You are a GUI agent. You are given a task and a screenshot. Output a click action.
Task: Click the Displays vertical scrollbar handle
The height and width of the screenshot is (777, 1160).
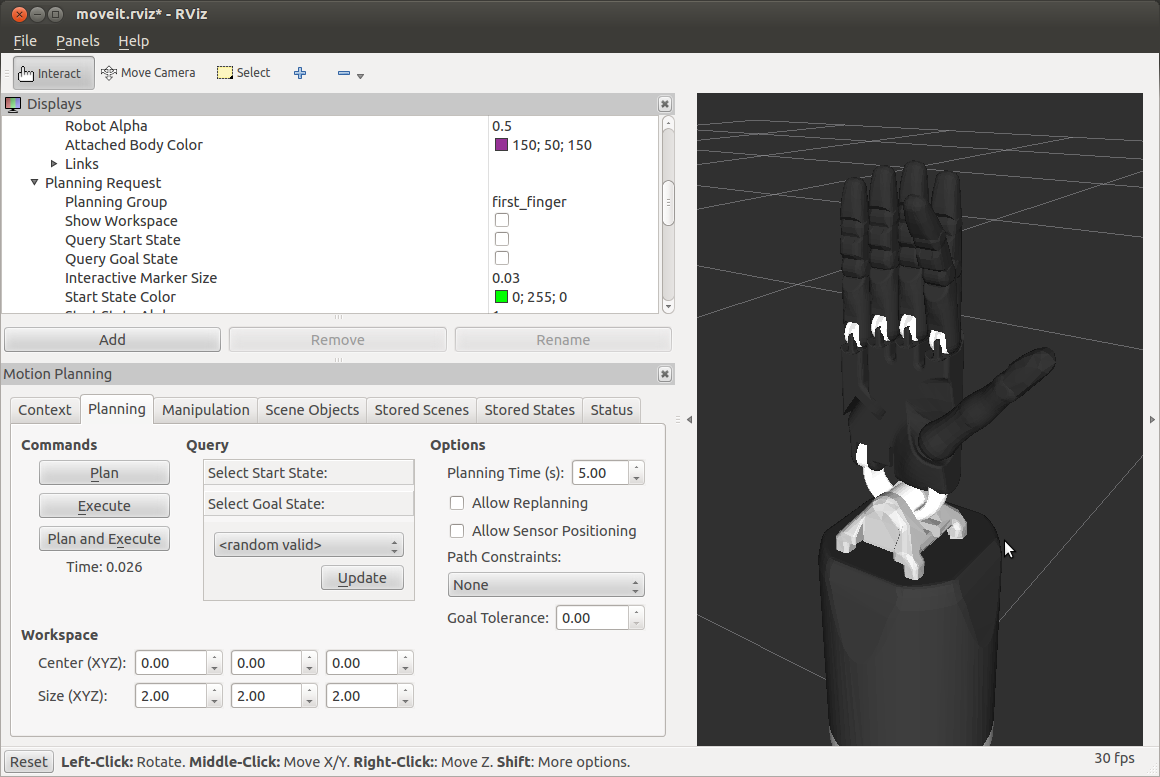(668, 202)
